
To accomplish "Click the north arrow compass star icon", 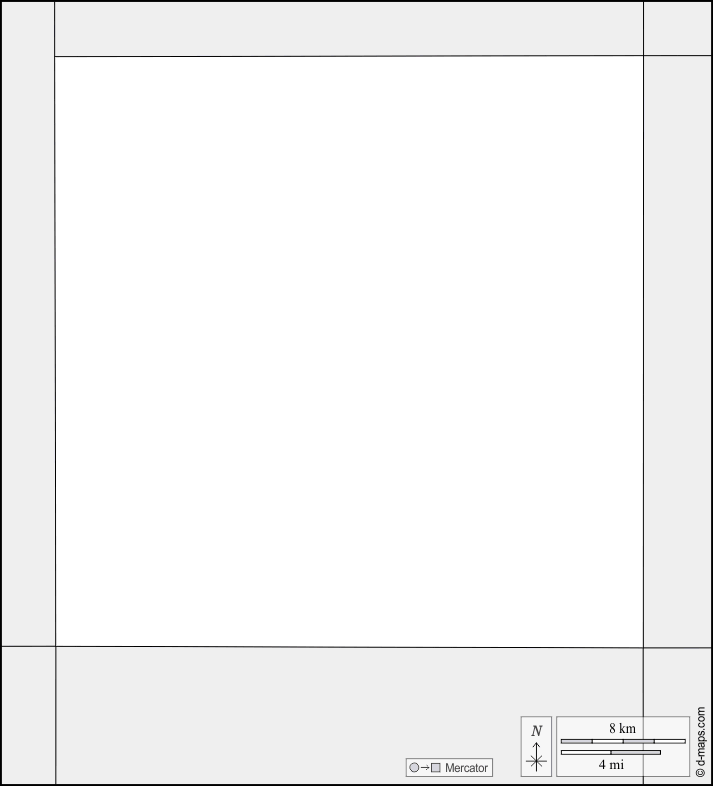I will pos(537,761).
